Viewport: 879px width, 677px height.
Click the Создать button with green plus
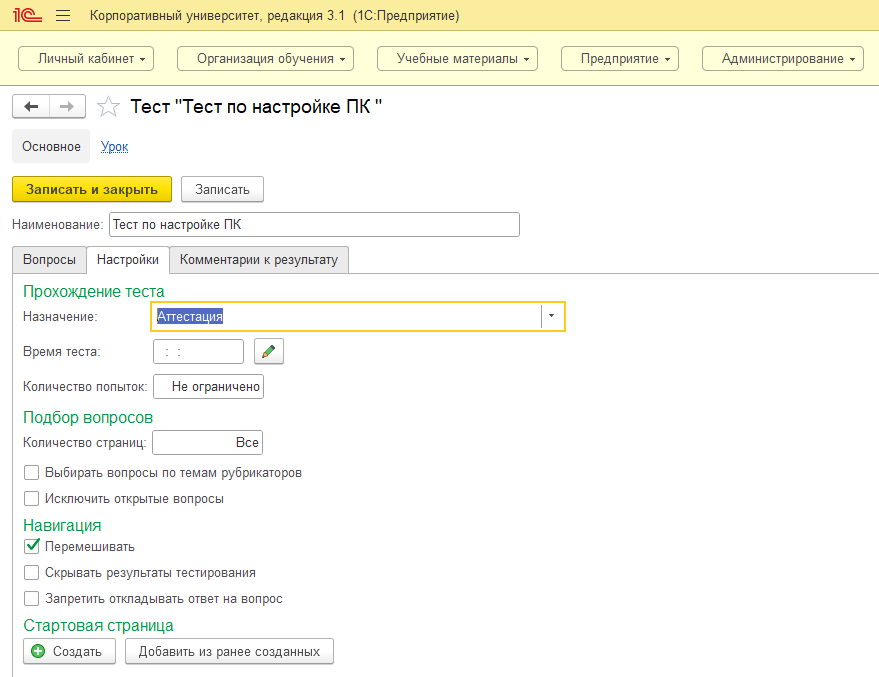(69, 651)
